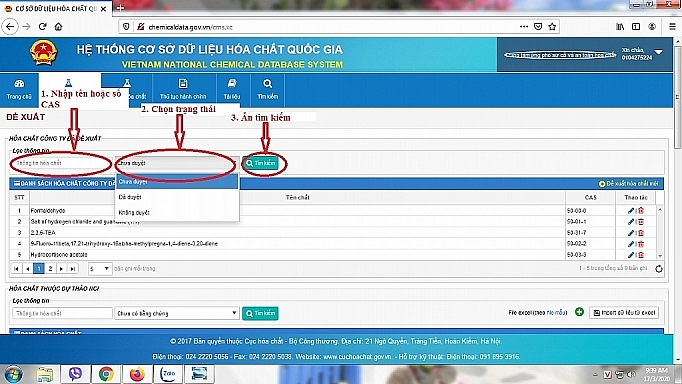Click the address bar URL chemicaldata.gov.vn

point(191,27)
